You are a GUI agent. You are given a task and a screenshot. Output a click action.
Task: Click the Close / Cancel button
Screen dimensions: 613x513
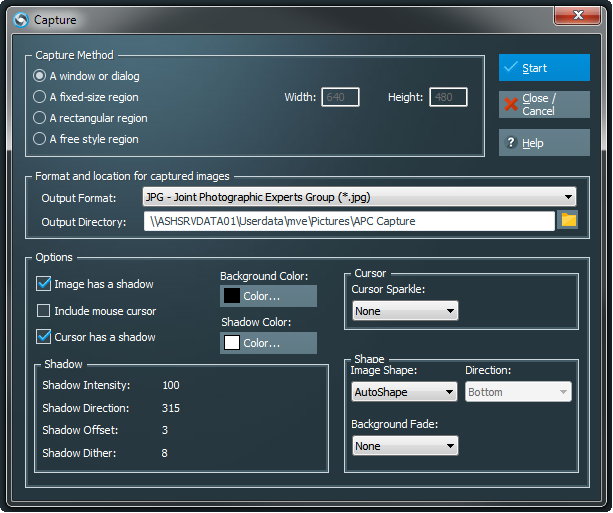point(544,105)
